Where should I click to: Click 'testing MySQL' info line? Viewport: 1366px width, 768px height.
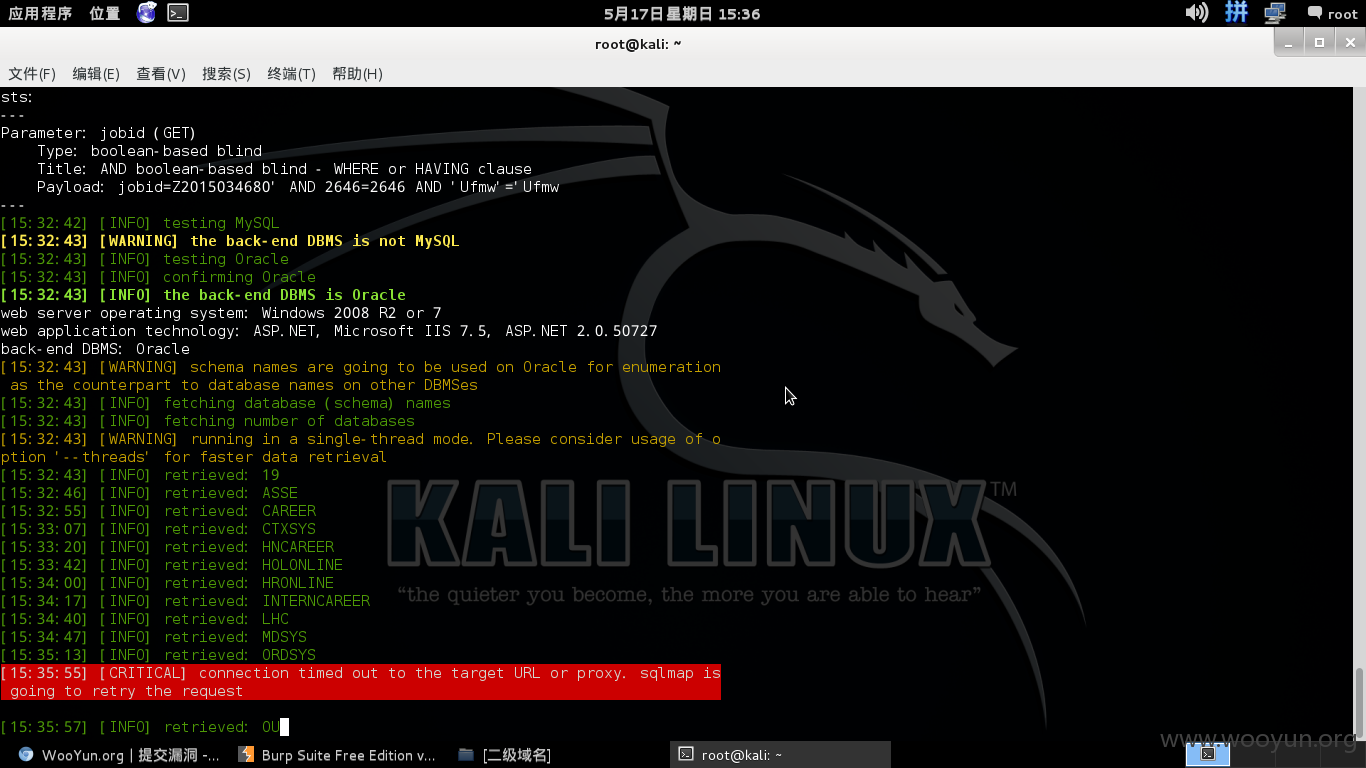point(140,223)
